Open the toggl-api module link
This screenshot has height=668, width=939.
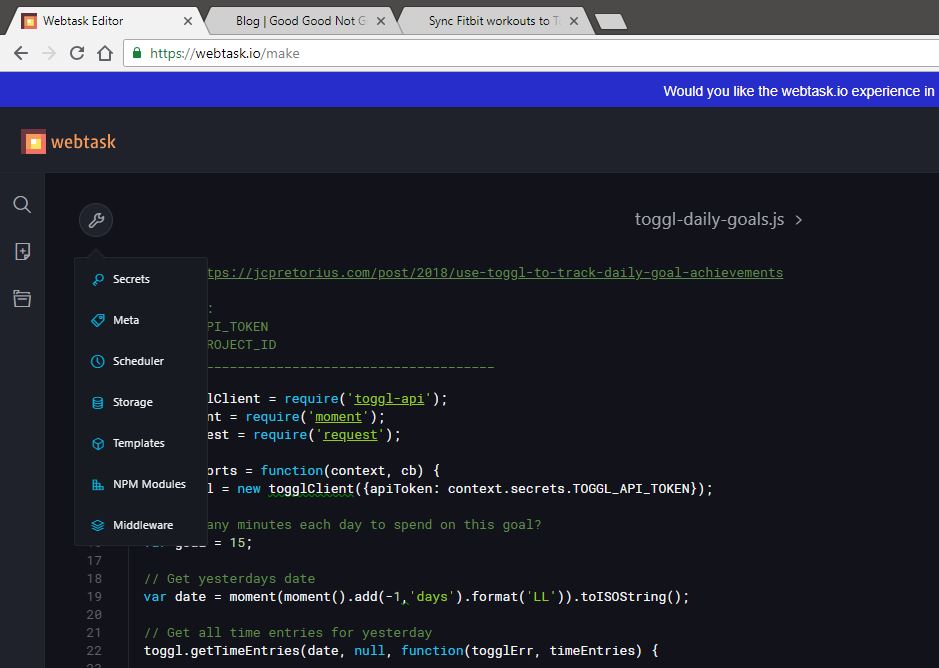(388, 398)
